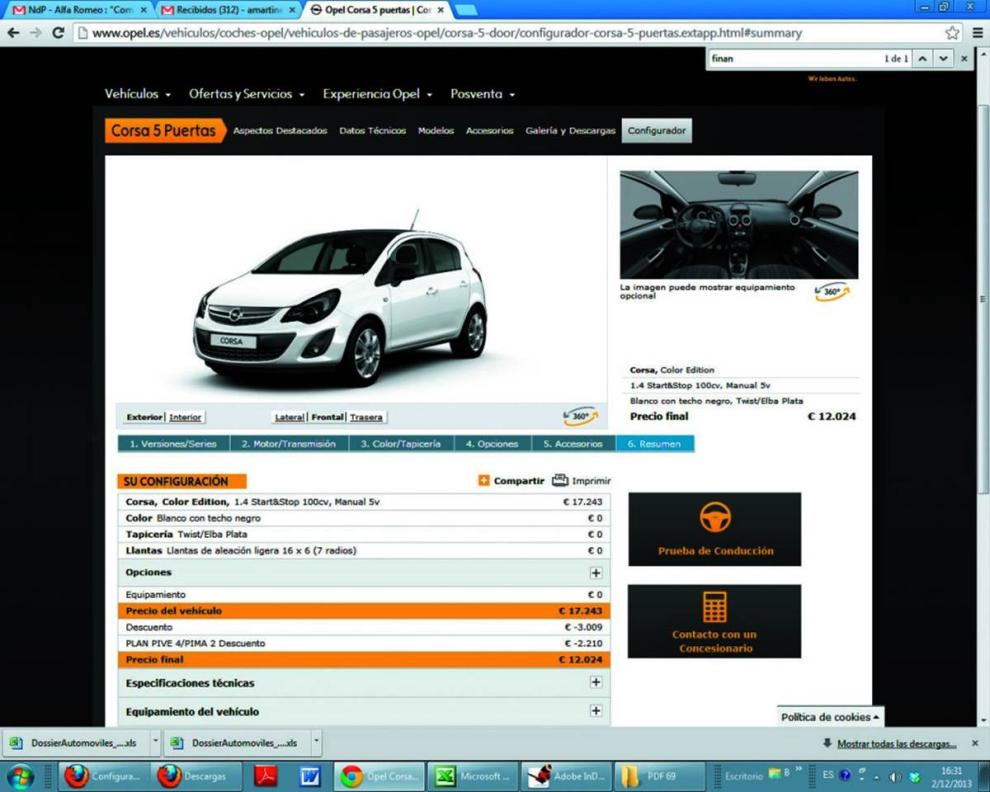
Task: Bookmark this page with the star icon
Action: [x=952, y=33]
